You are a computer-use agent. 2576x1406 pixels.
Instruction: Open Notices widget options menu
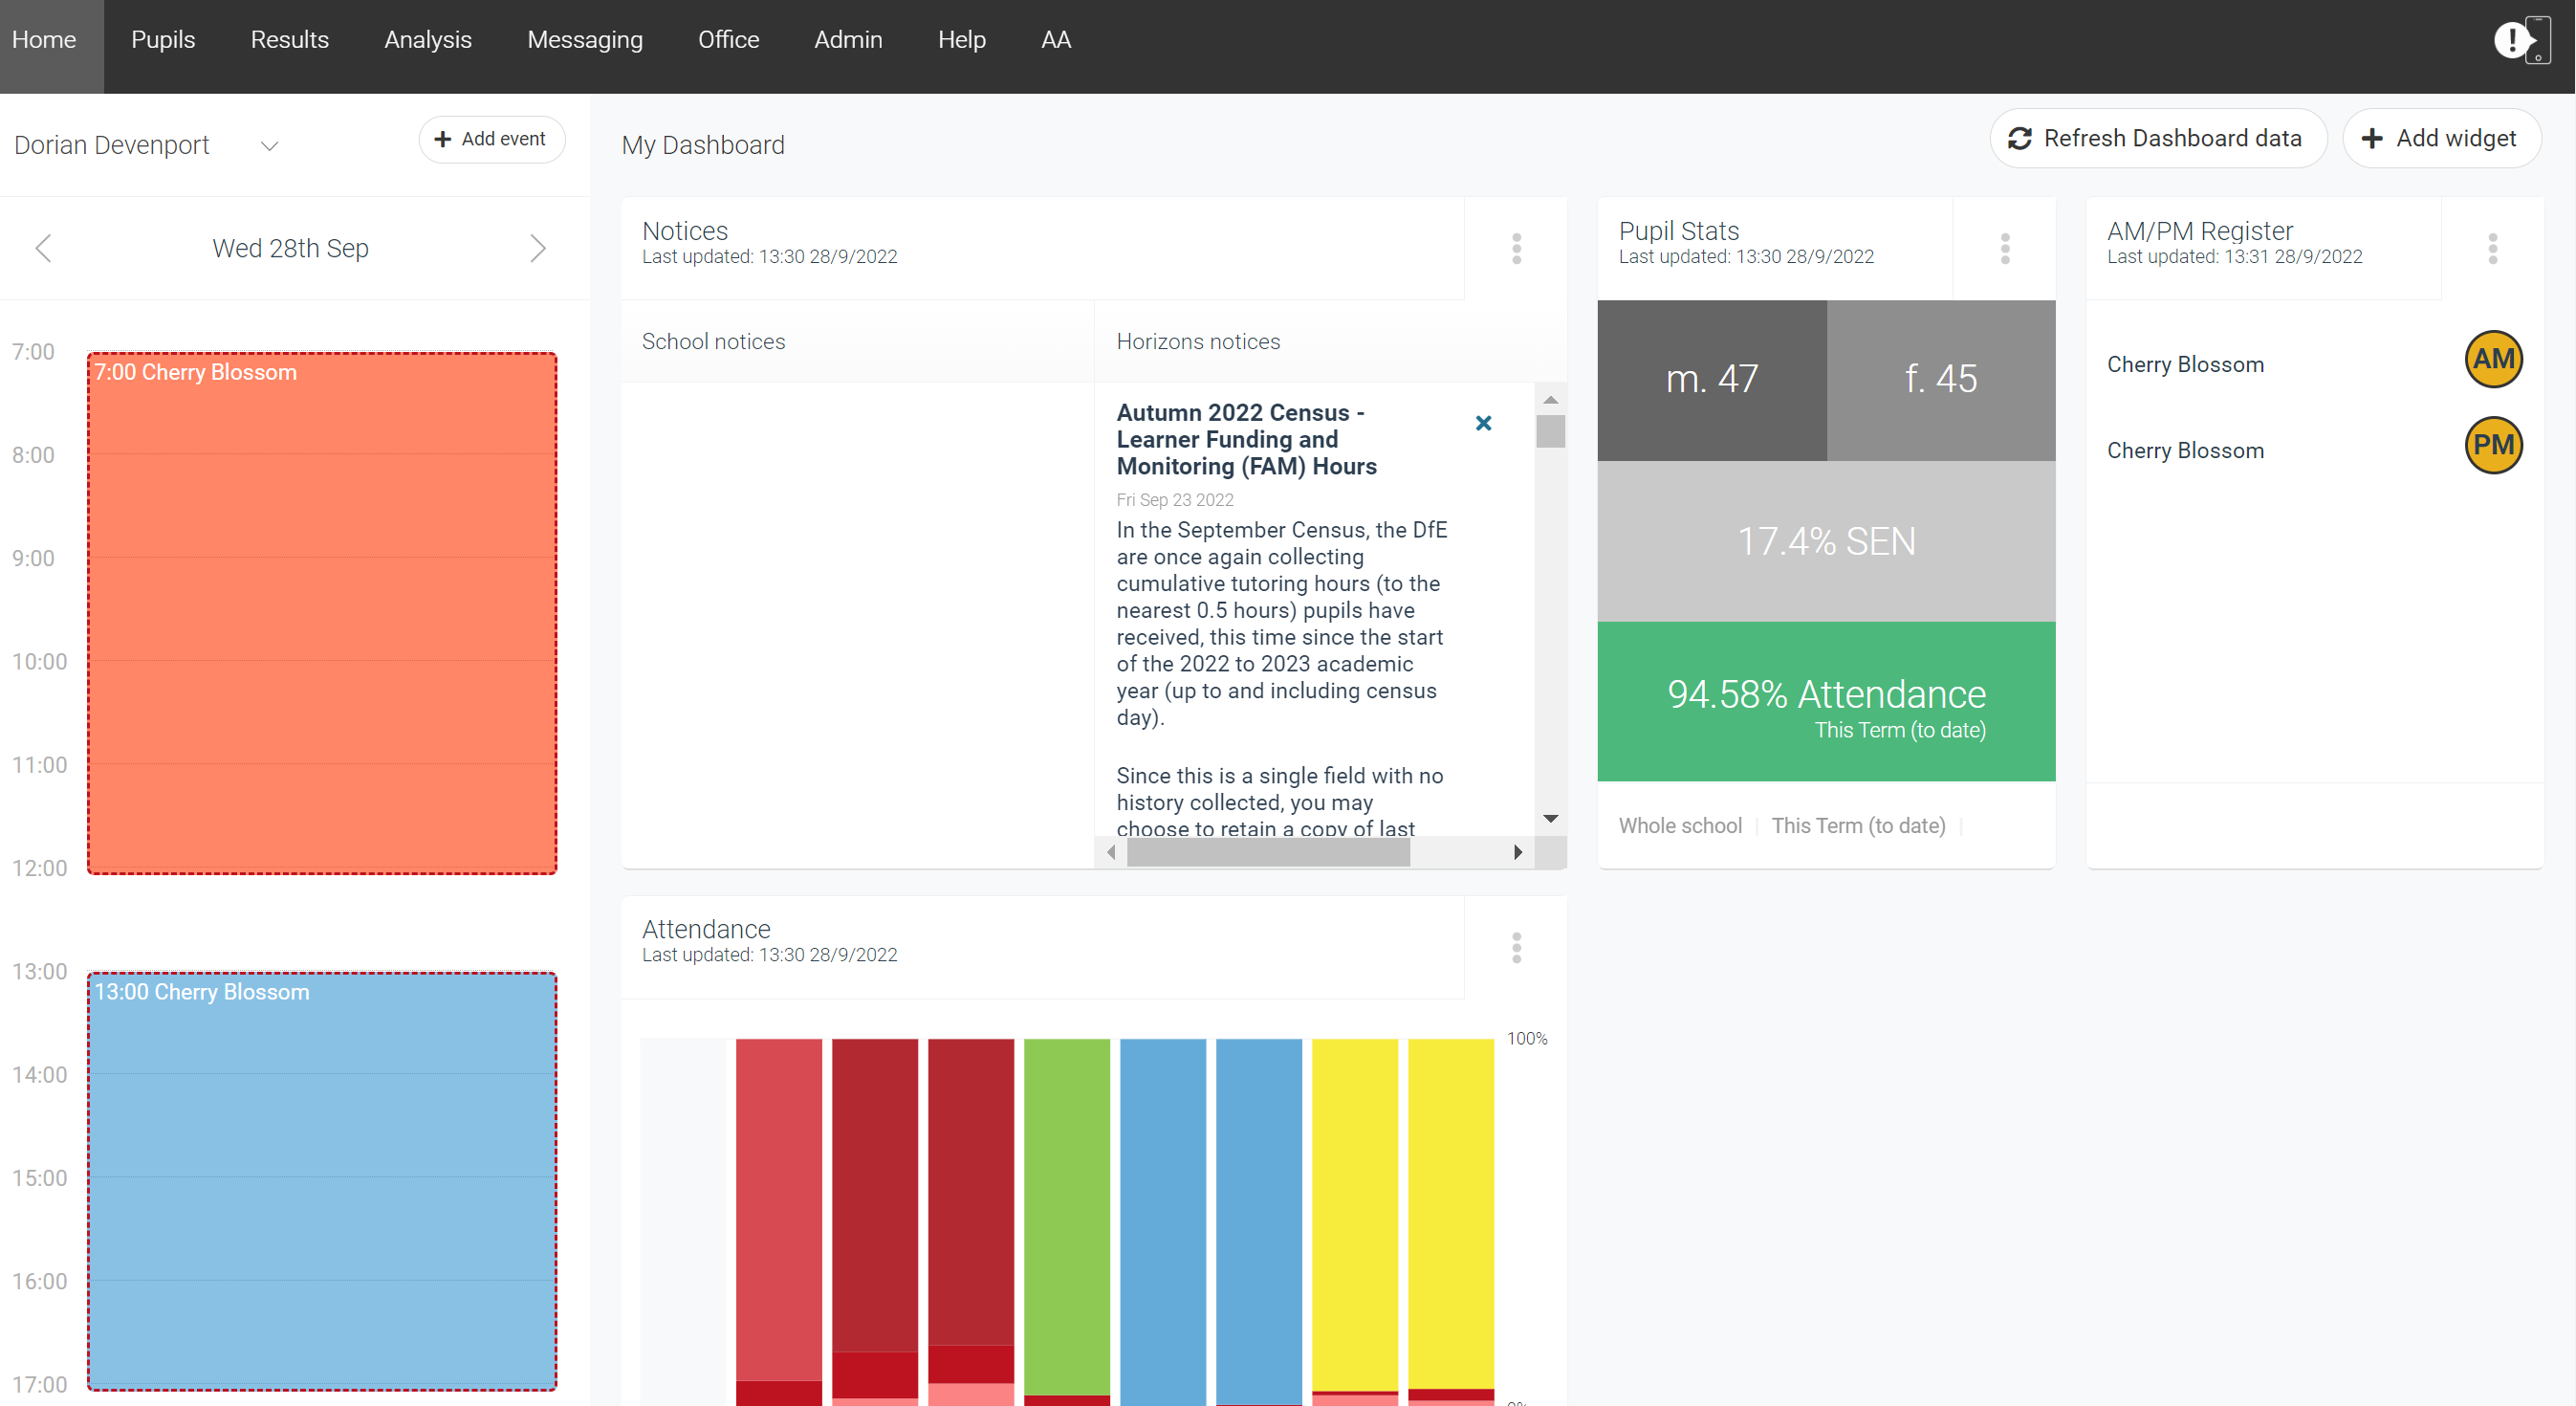coord(1516,248)
